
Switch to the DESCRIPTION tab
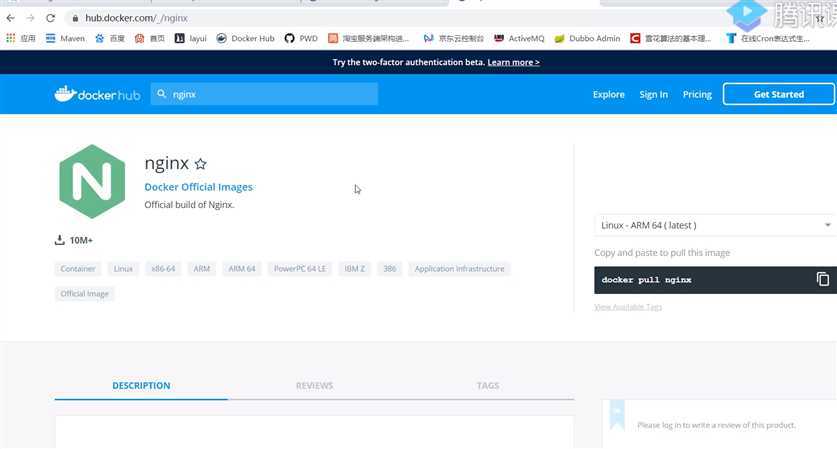pos(141,385)
